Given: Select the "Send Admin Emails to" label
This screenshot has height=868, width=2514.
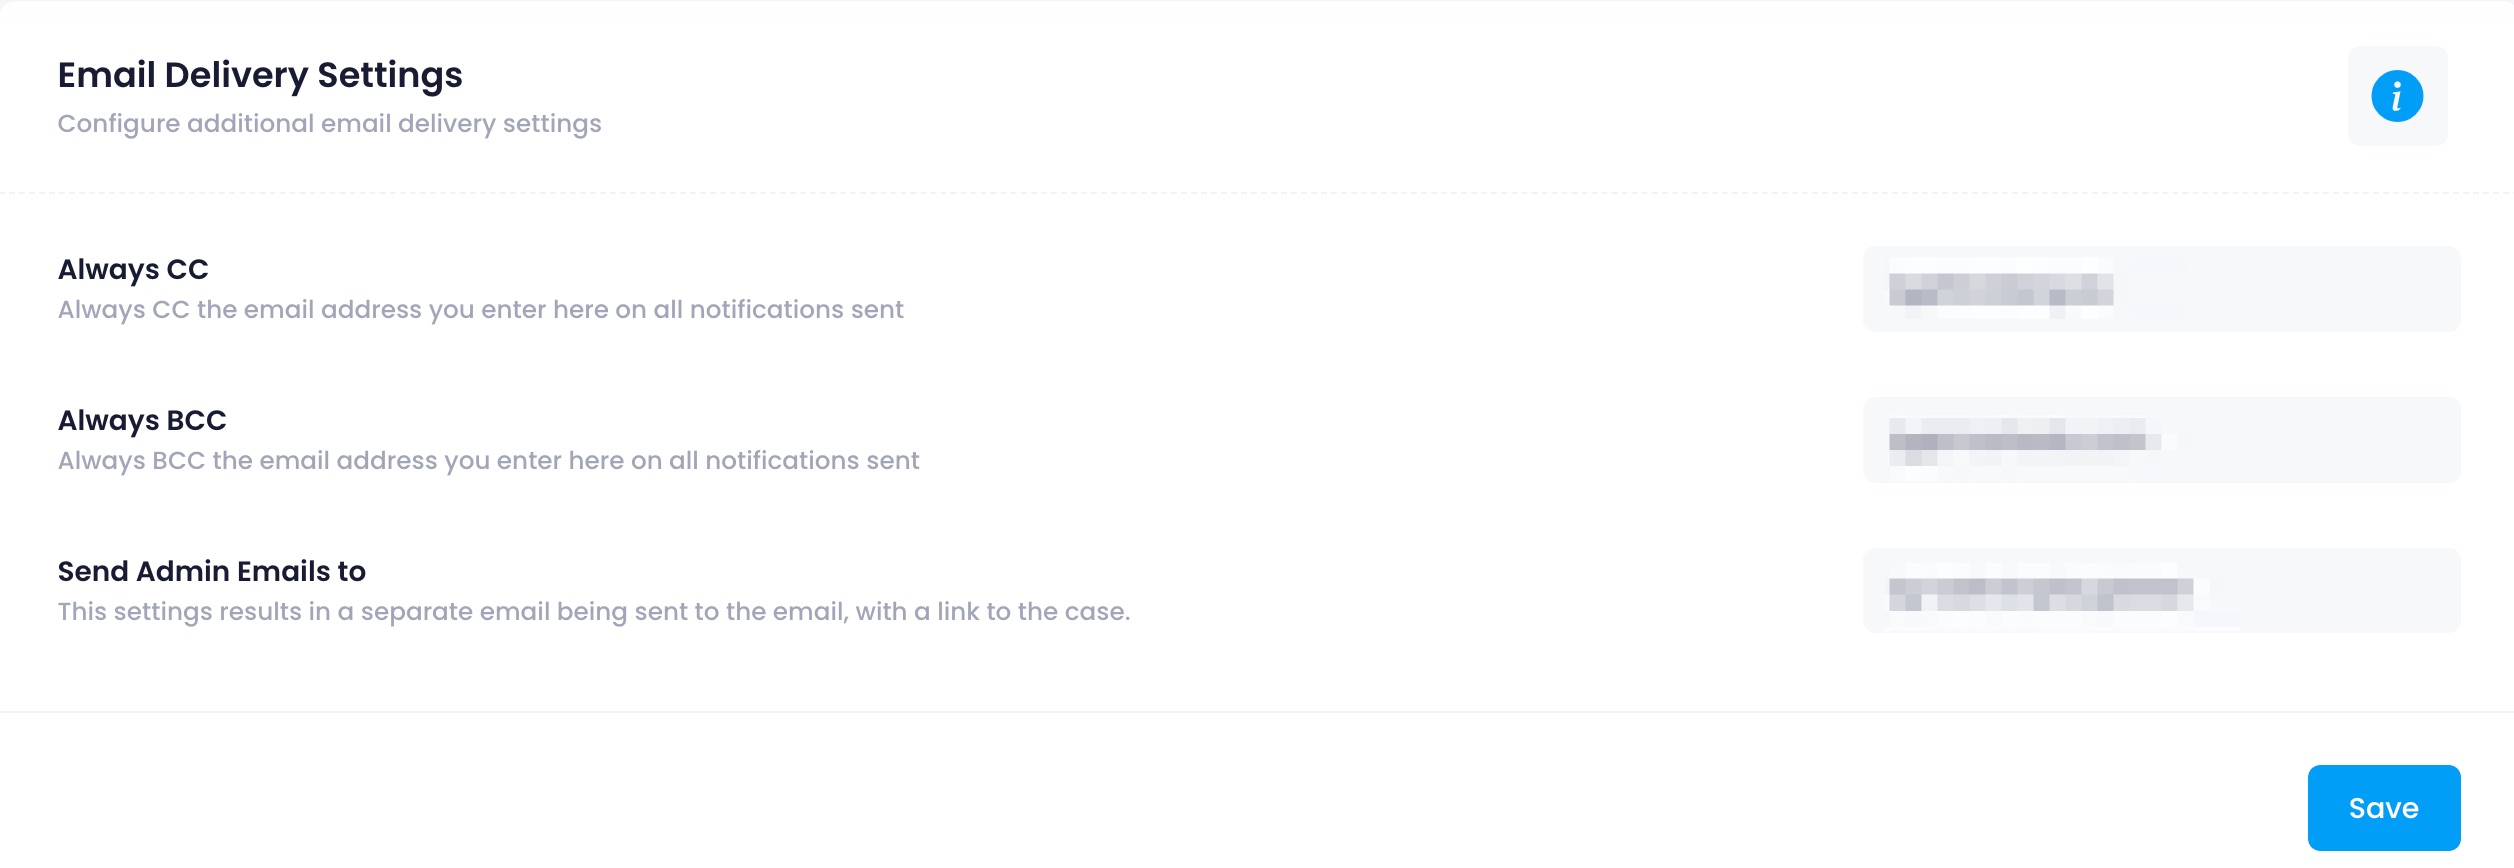Looking at the screenshot, I should pyautogui.click(x=212, y=570).
